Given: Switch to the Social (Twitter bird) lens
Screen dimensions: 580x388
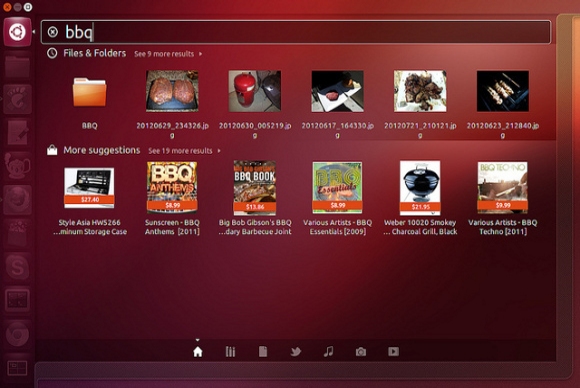Looking at the screenshot, I should point(296,351).
